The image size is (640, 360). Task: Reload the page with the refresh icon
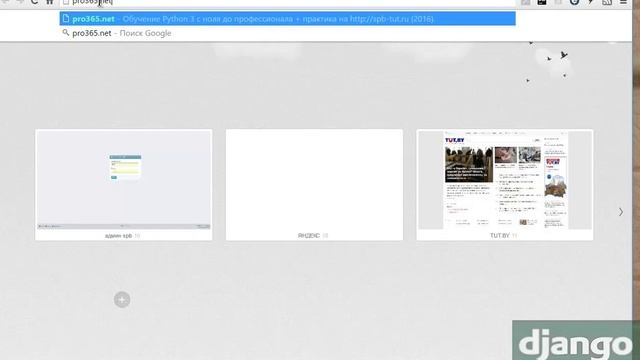pyautogui.click(x=35, y=2)
